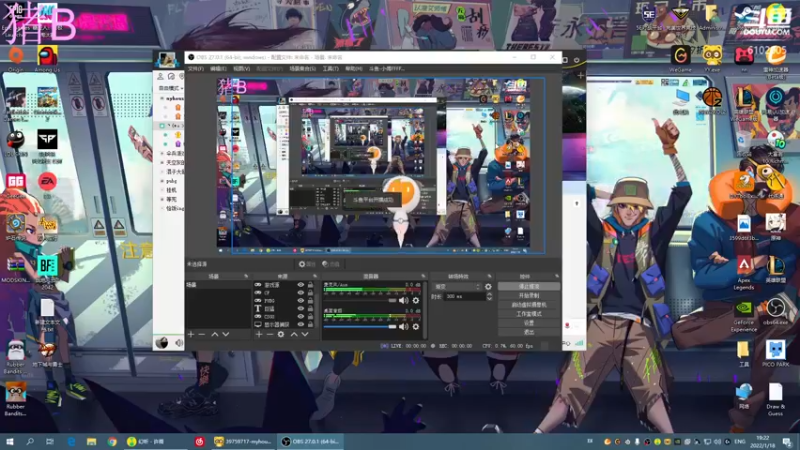The image size is (800, 450).
Task: Open the obs64.exe desktop shortcut
Action: [x=776, y=312]
